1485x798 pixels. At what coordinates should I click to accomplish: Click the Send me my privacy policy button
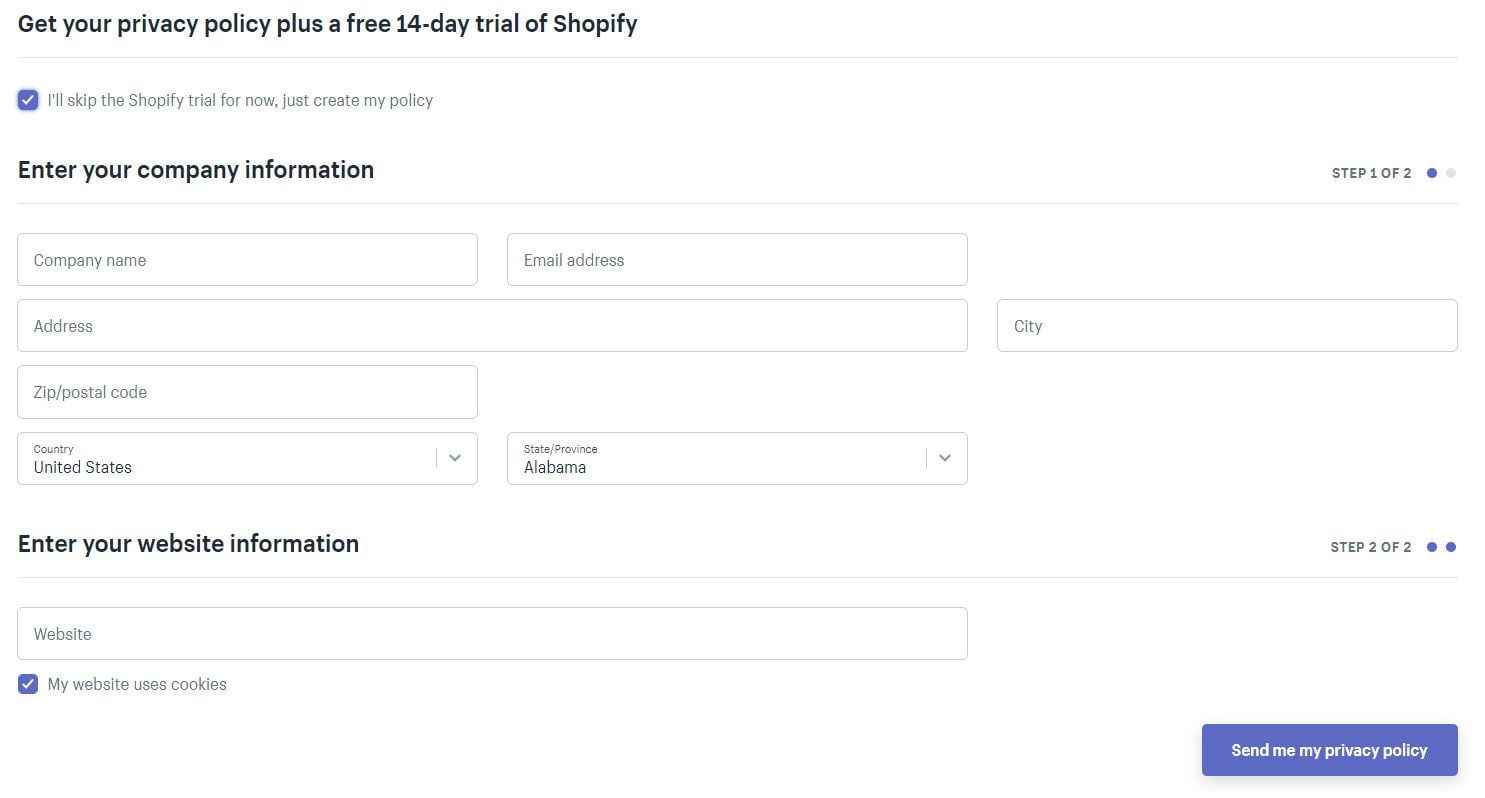click(x=1329, y=749)
